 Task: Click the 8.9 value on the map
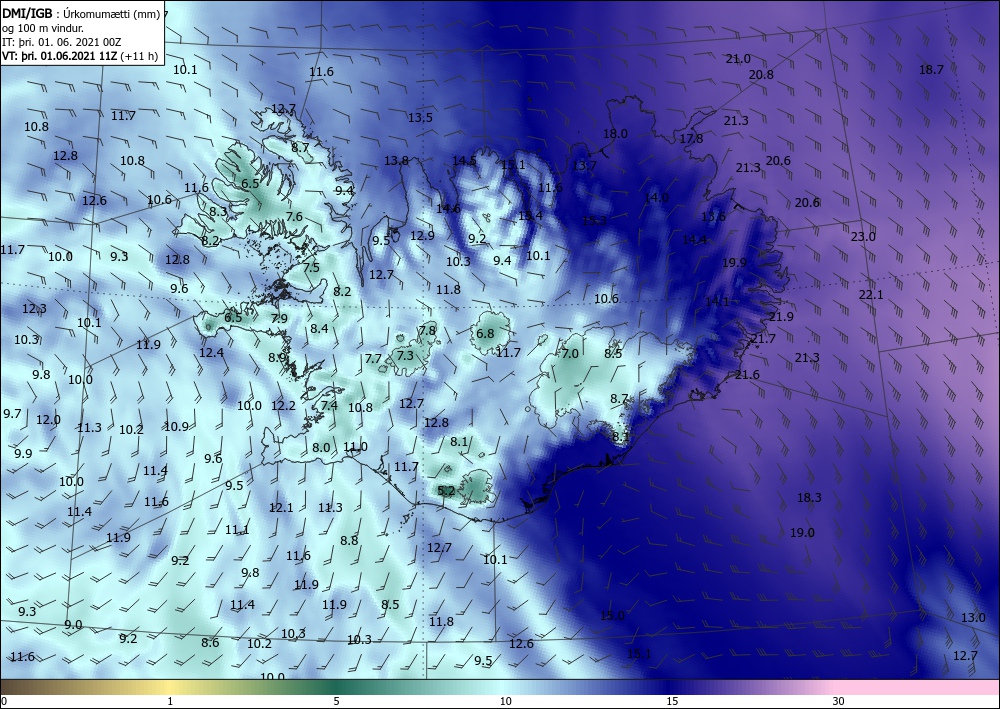pos(277,358)
